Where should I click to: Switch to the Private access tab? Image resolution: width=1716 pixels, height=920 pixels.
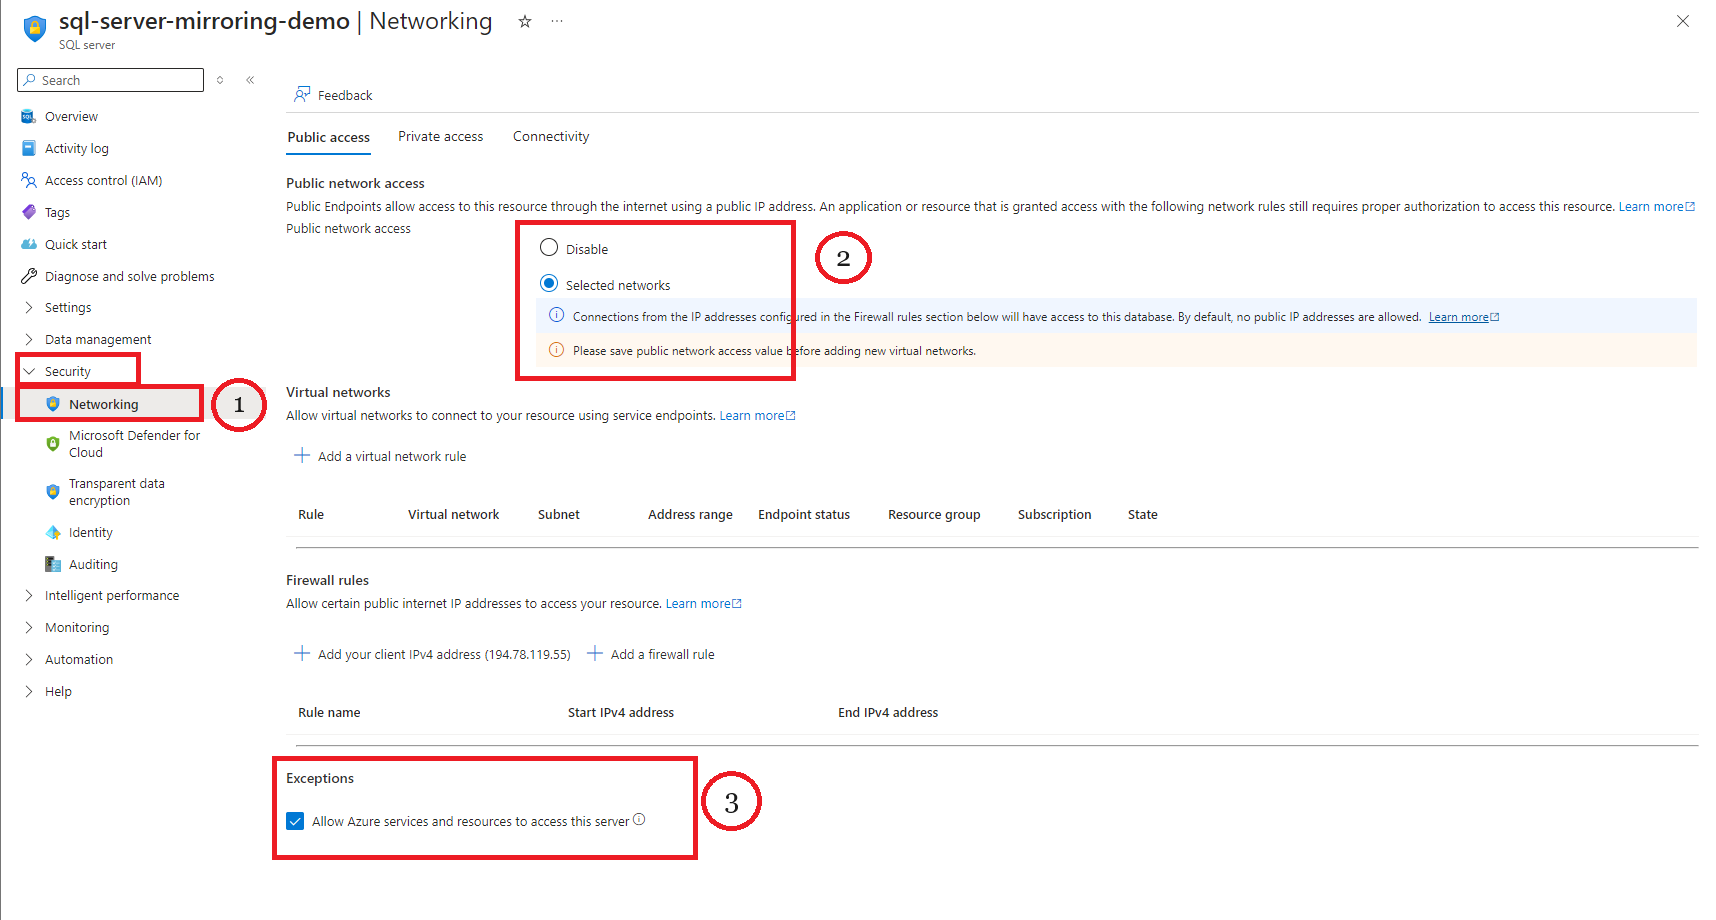440,137
